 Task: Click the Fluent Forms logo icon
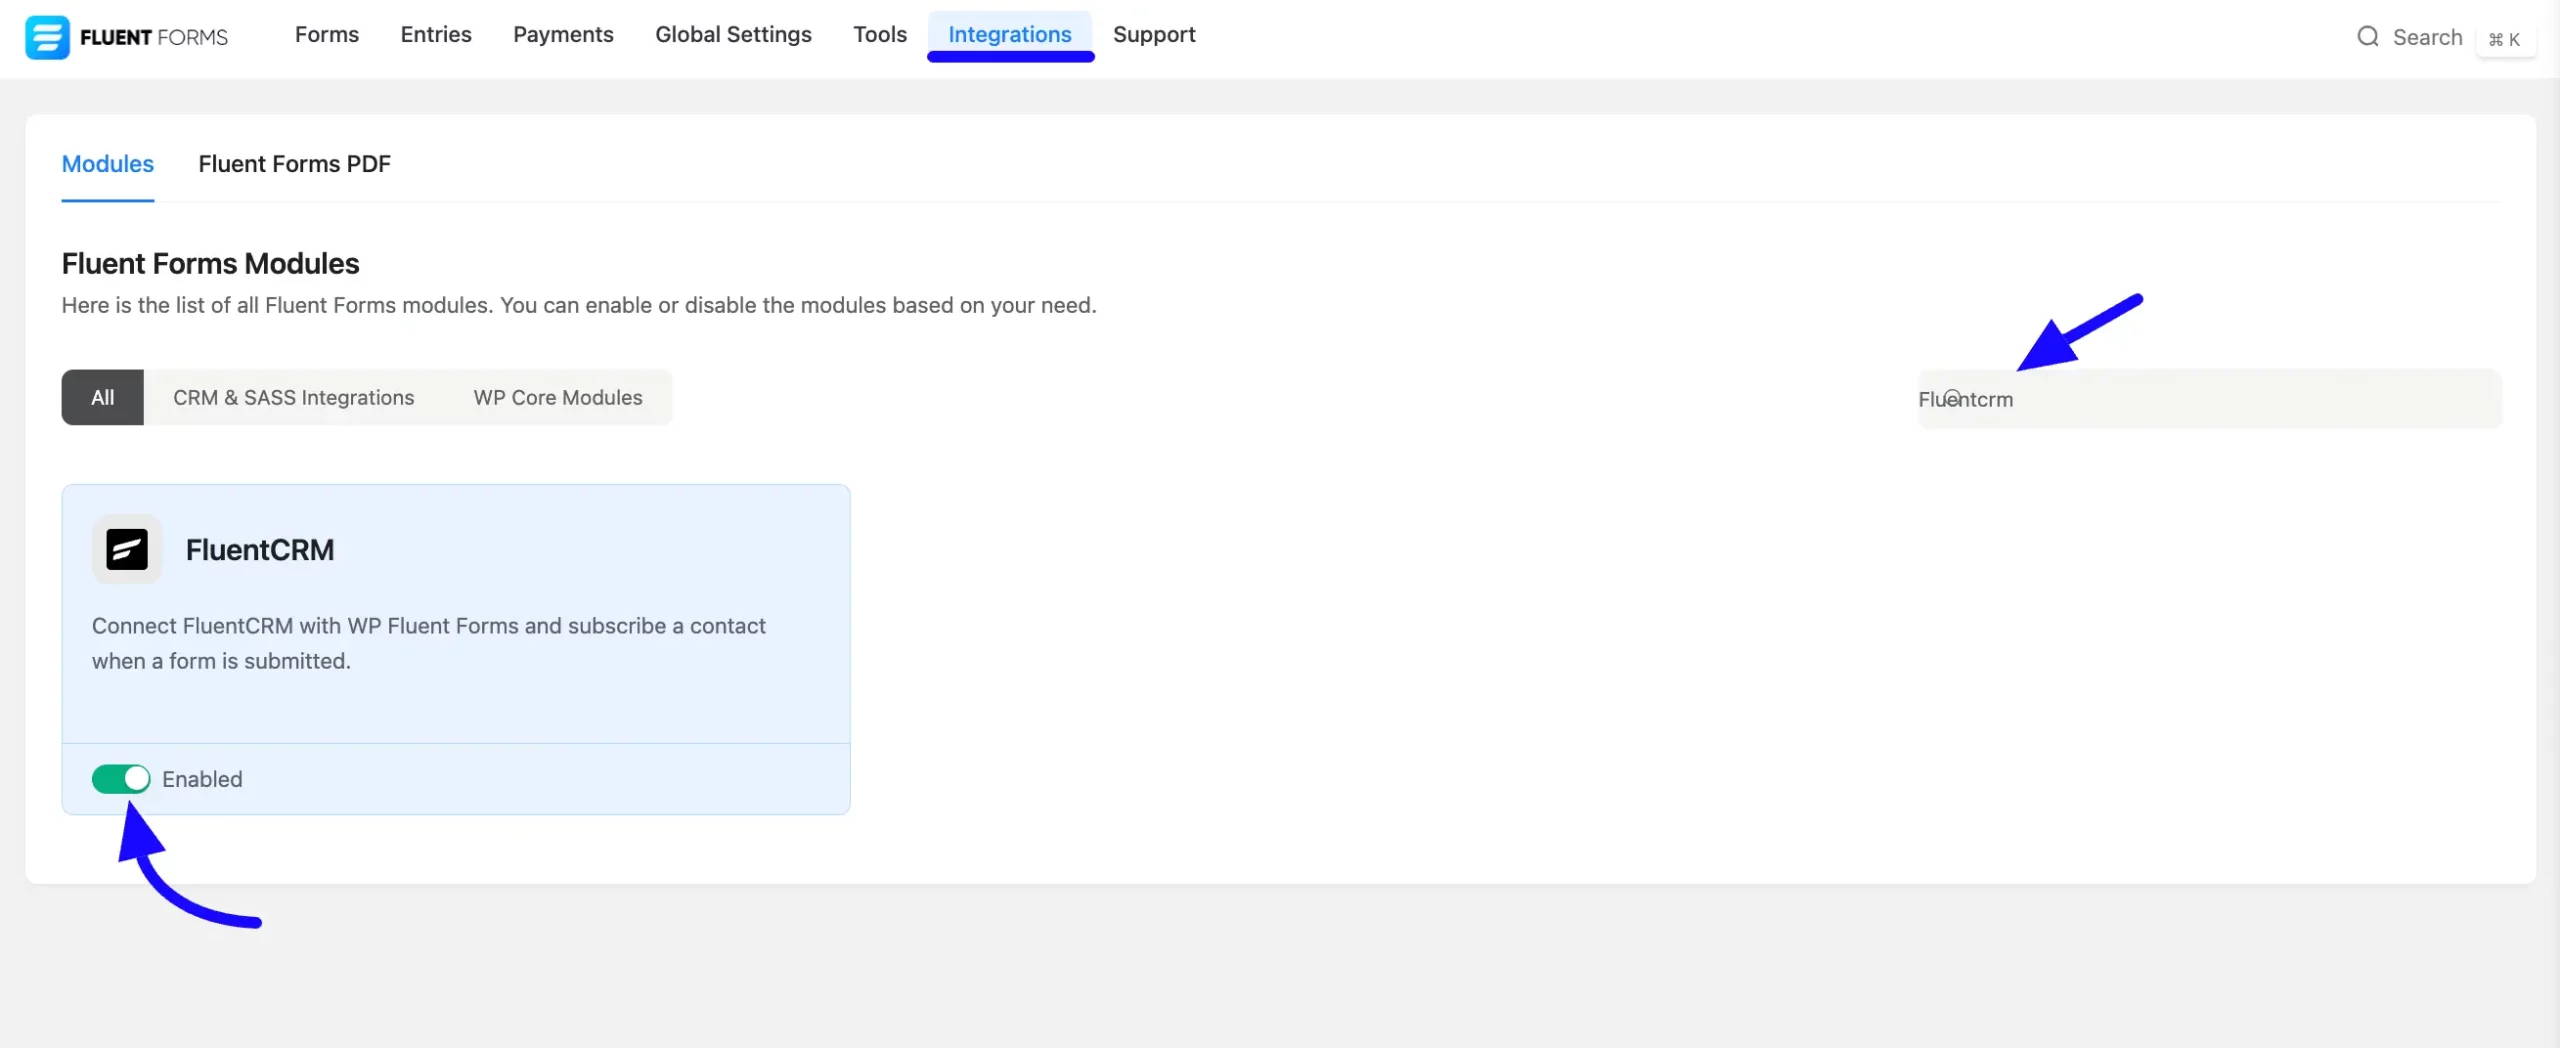47,37
